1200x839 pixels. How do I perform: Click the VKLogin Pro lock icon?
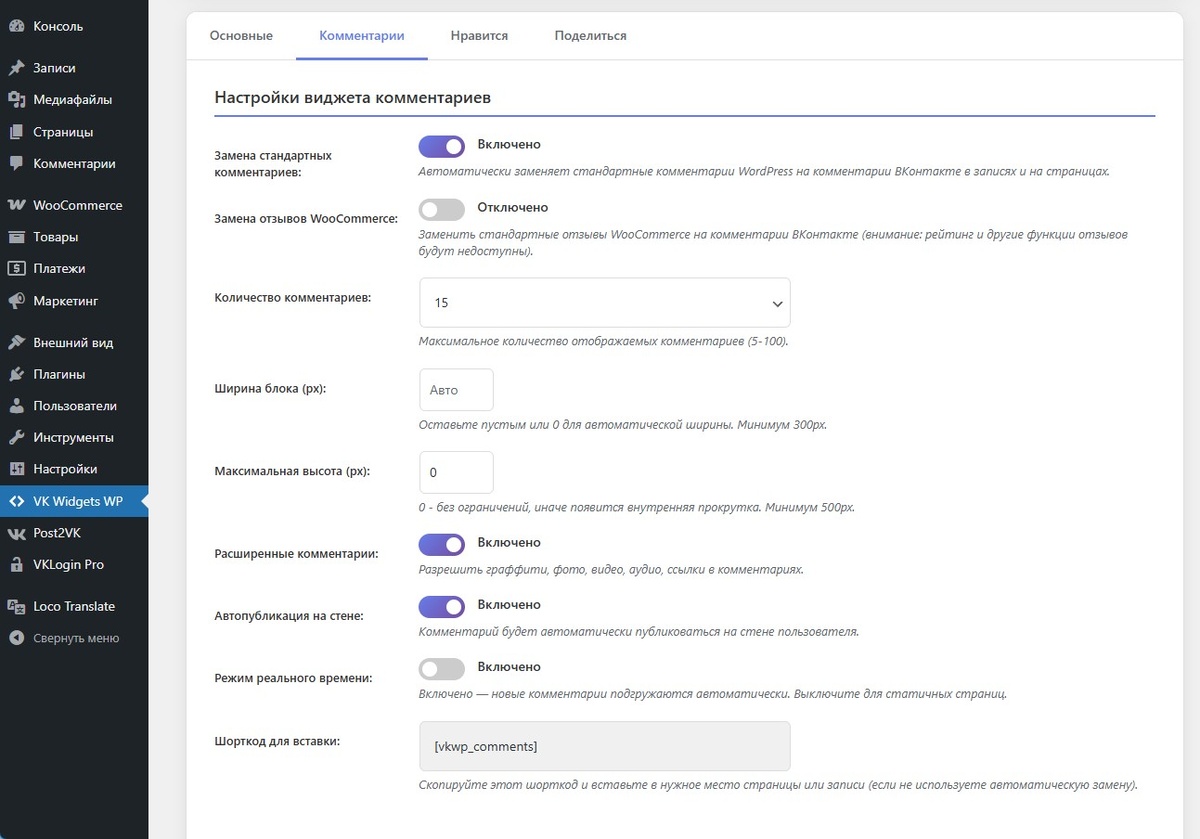click(16, 564)
